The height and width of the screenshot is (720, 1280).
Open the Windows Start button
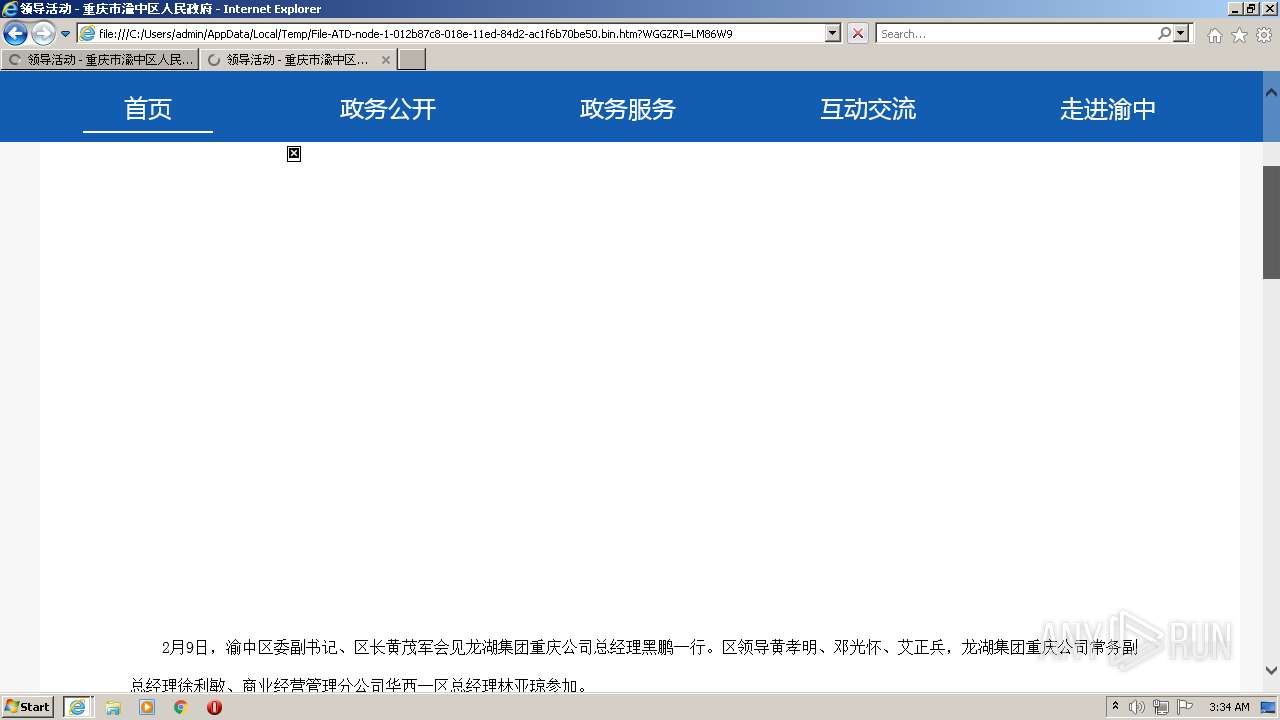27,706
